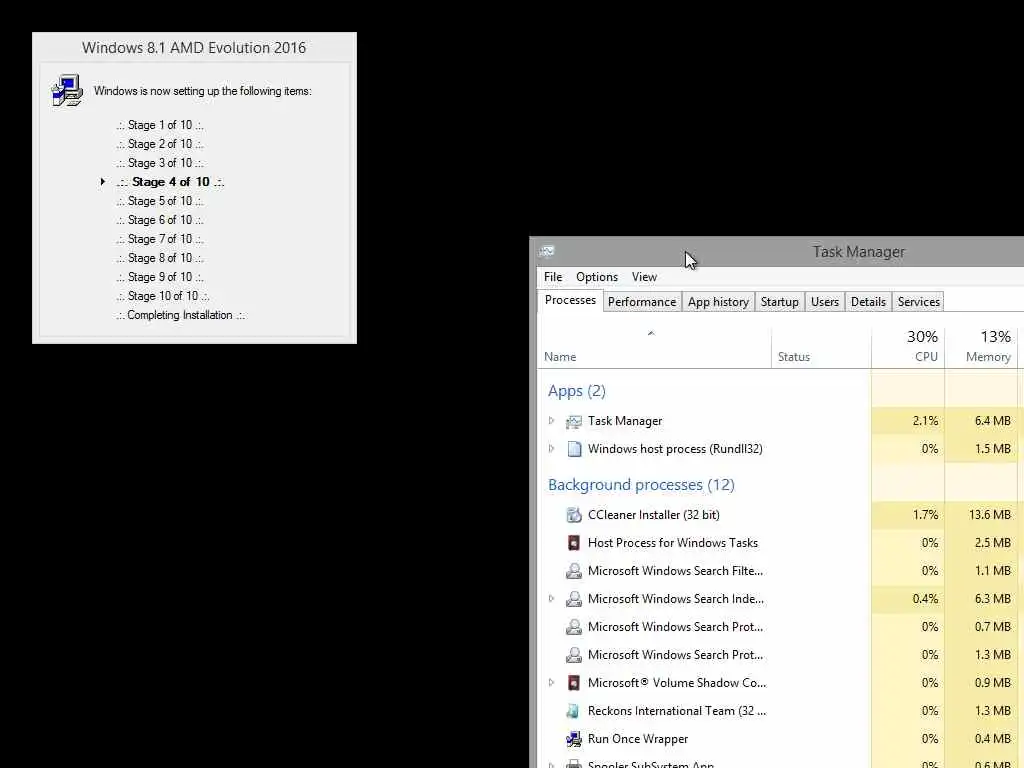The height and width of the screenshot is (768, 1024).
Task: Open the Options menu
Action: 596,277
